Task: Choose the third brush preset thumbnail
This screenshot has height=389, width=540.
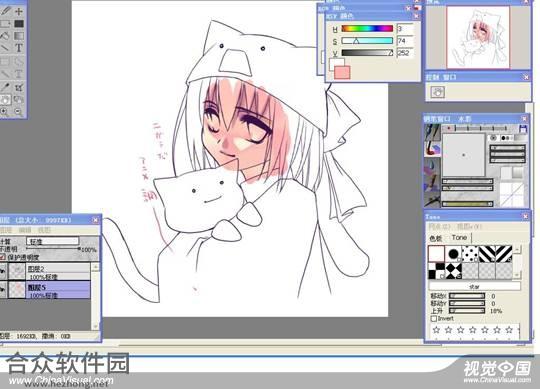Action: 432,166
